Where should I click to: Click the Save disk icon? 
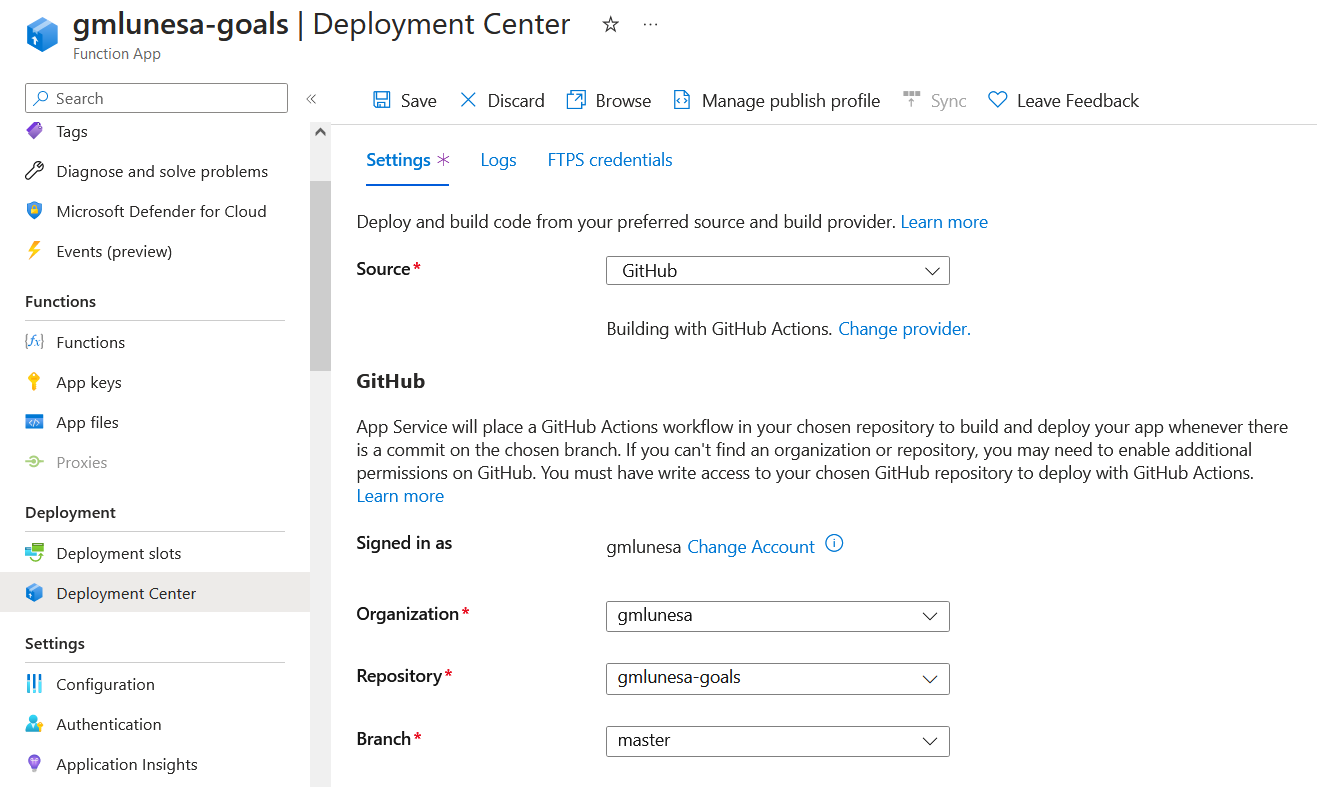pyautogui.click(x=382, y=100)
